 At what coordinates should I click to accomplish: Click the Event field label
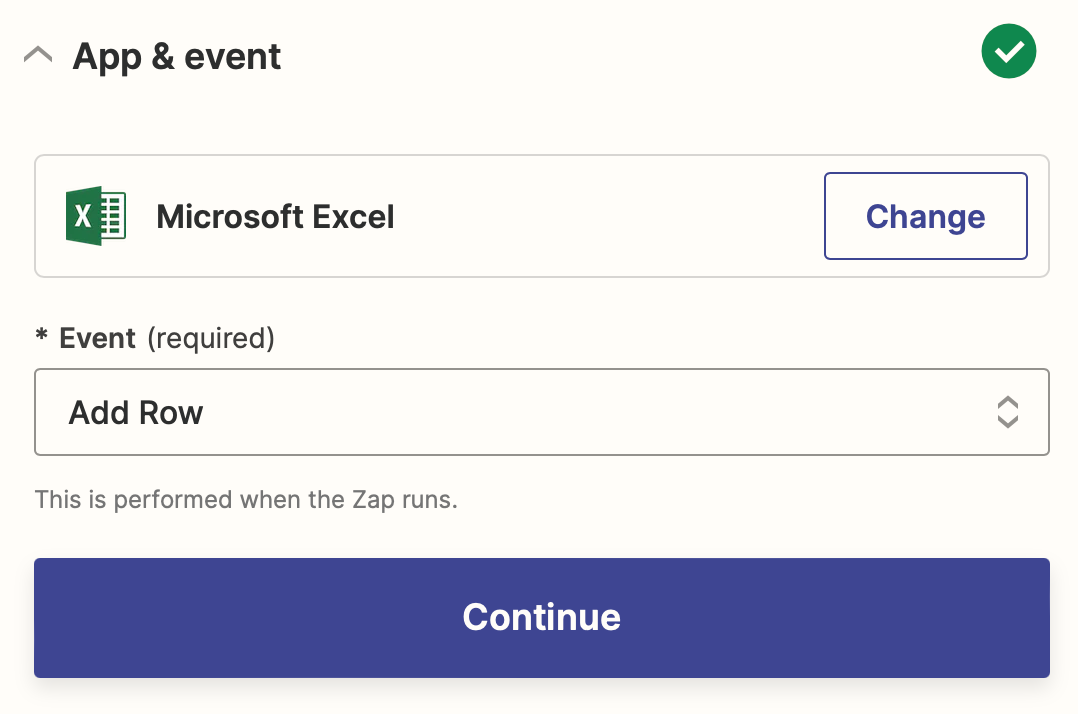(x=97, y=339)
